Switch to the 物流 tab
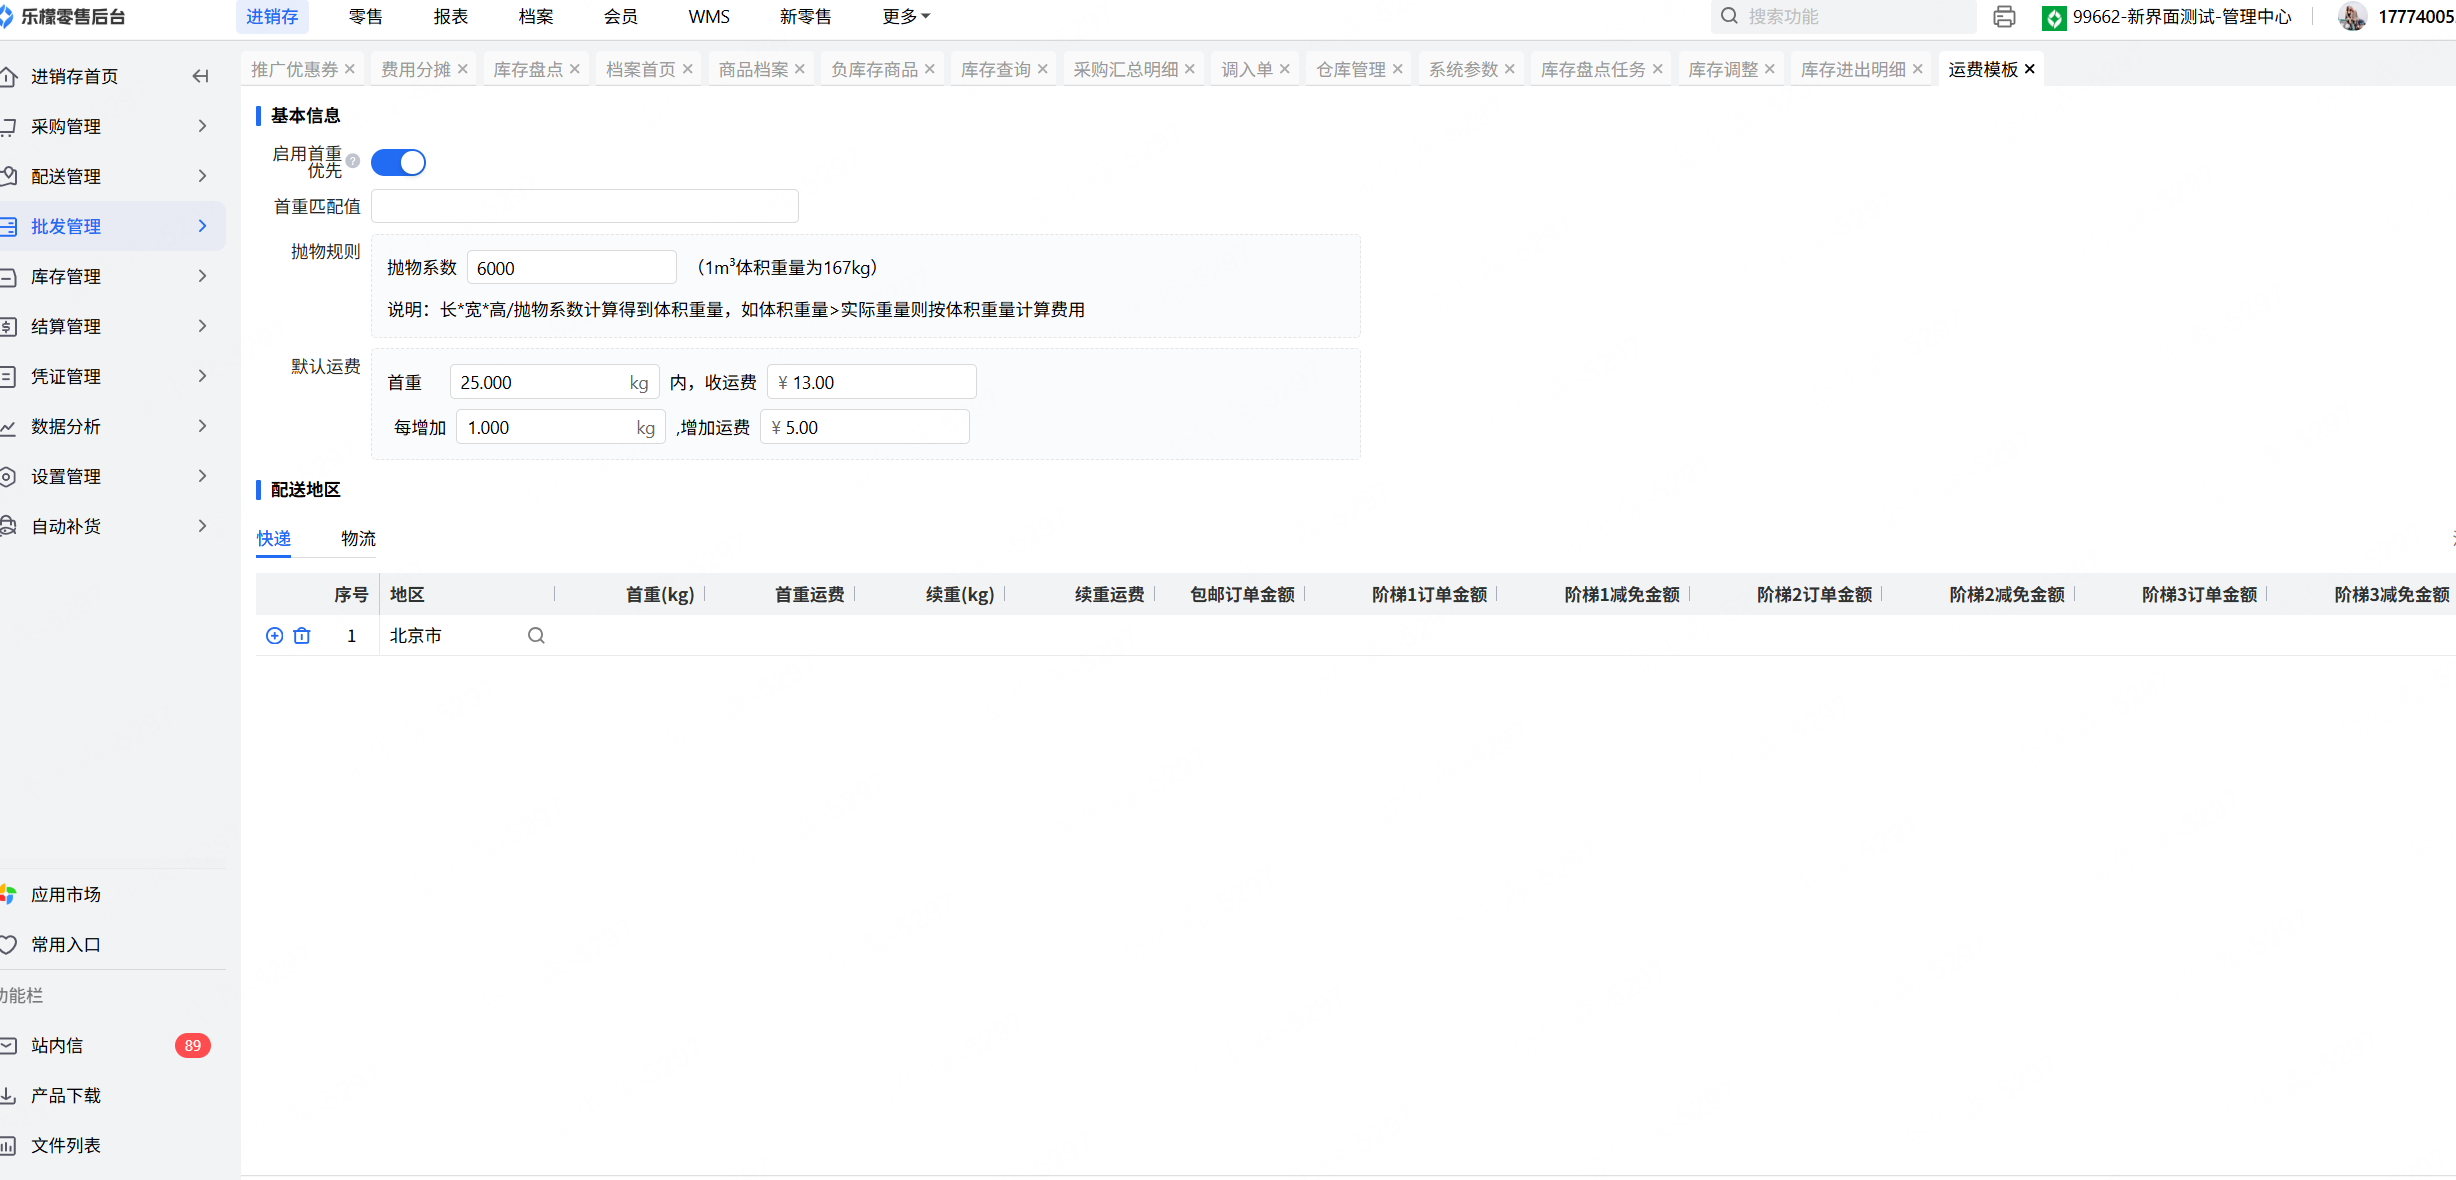This screenshot has width=2456, height=1180. coord(358,539)
